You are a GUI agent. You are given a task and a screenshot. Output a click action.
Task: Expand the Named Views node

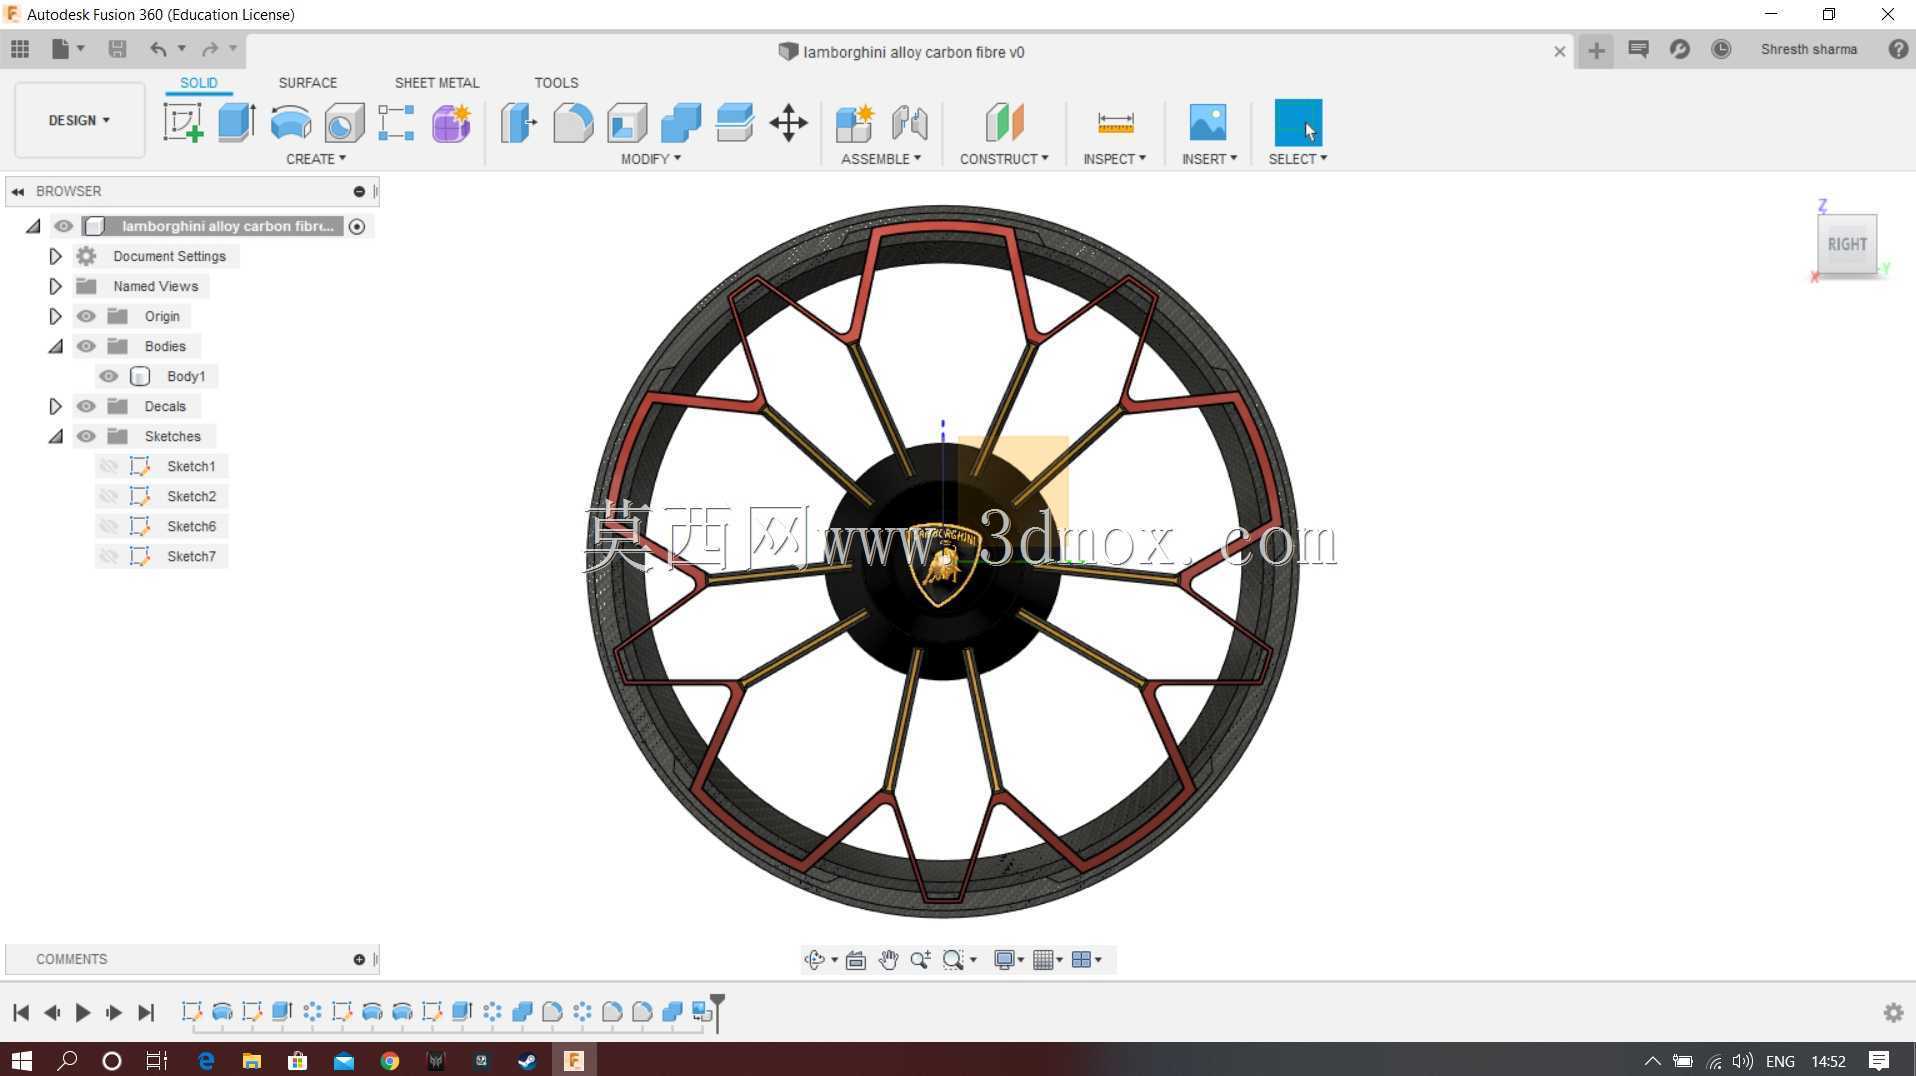55,286
